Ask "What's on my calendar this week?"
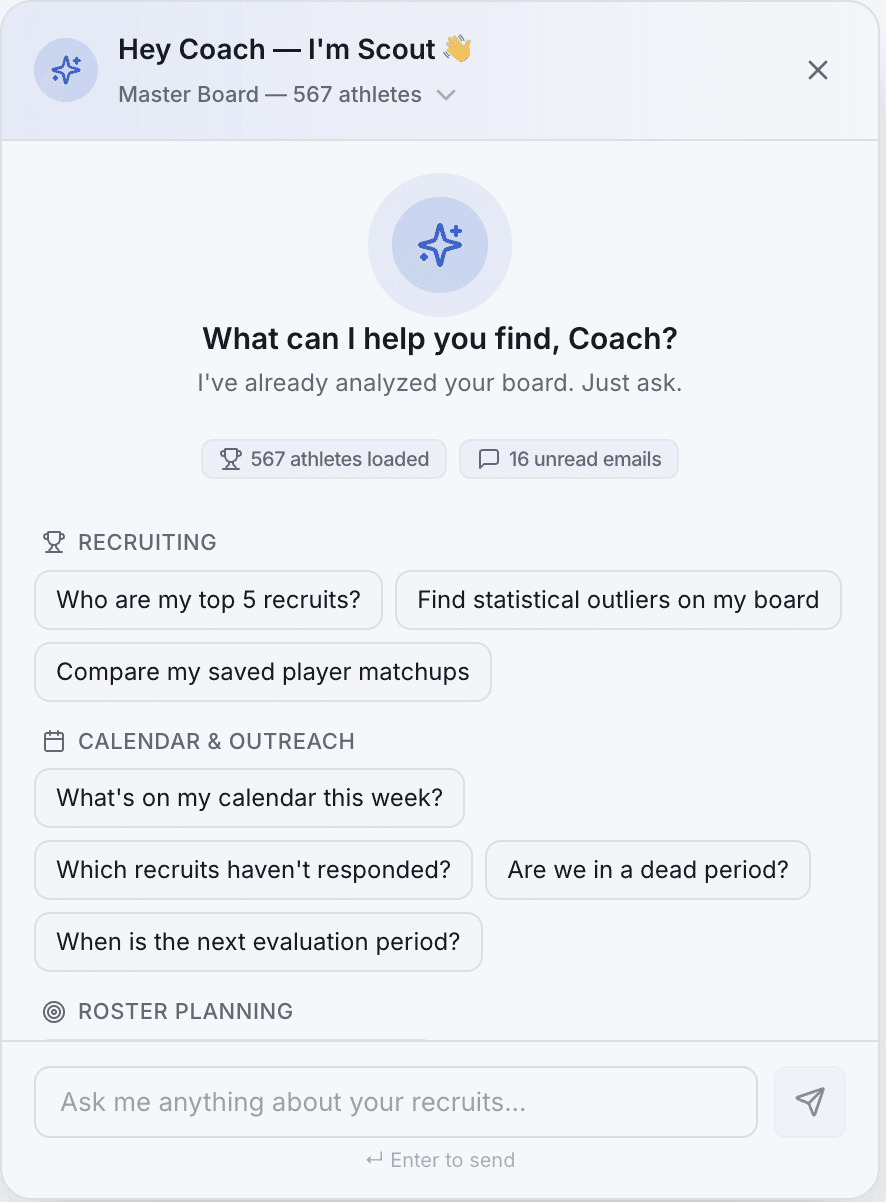The height and width of the screenshot is (1202, 886). tap(249, 798)
